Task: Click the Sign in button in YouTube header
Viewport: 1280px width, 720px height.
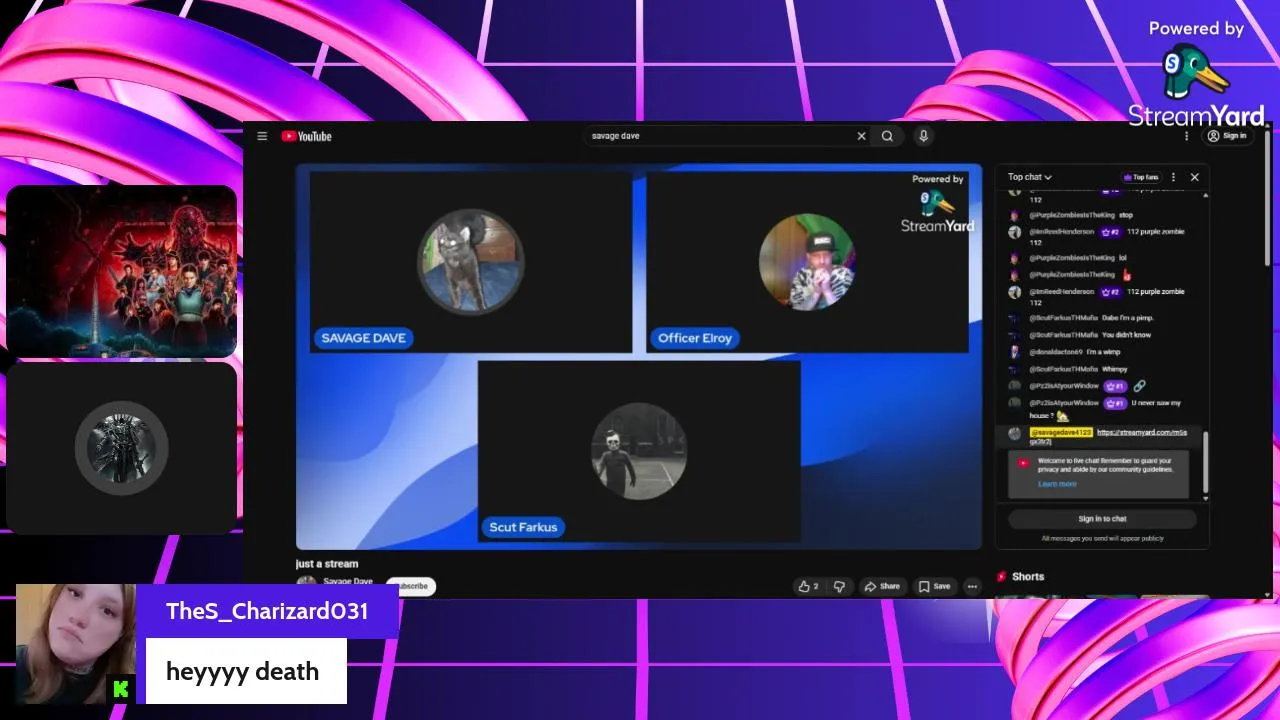Action: [1227, 136]
